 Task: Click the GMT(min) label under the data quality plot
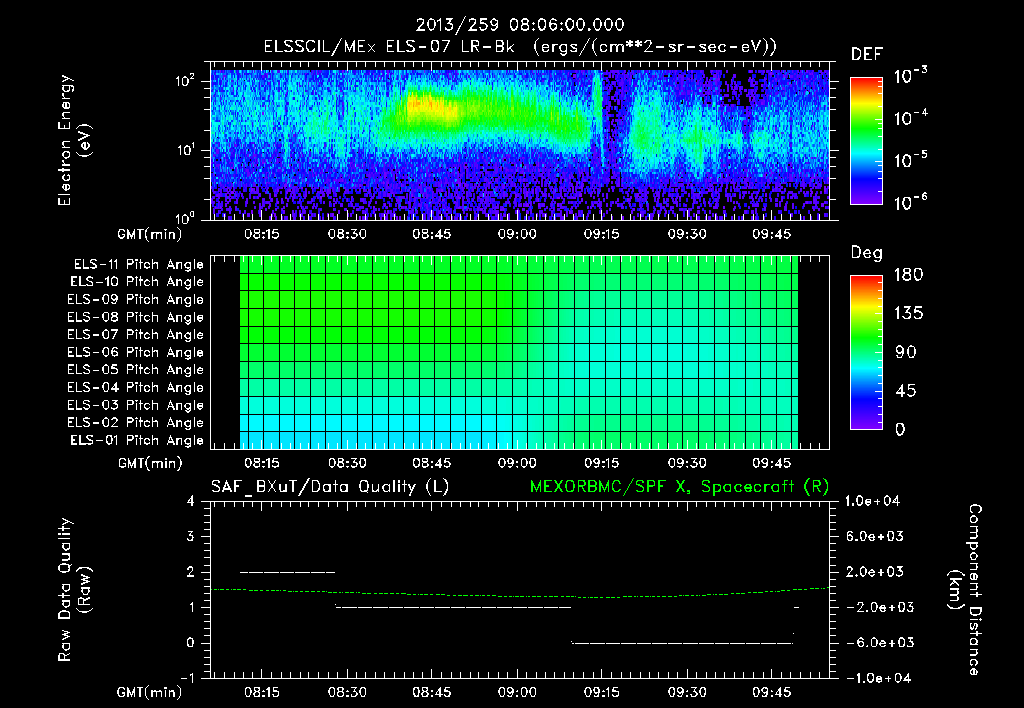150,692
